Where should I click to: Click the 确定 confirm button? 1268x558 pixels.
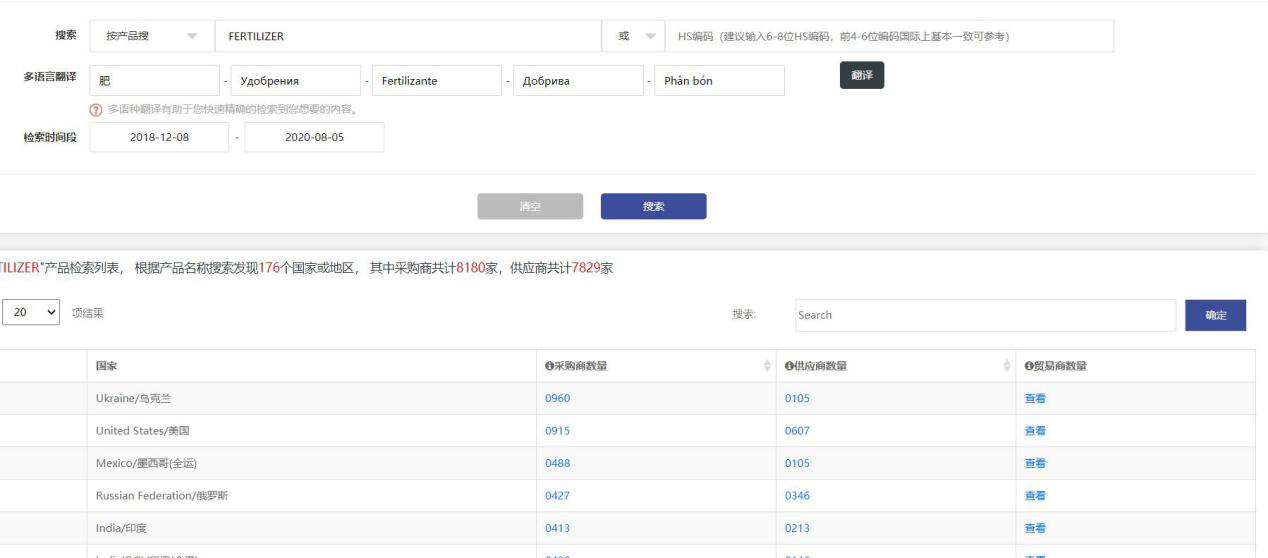pyautogui.click(x=1215, y=315)
